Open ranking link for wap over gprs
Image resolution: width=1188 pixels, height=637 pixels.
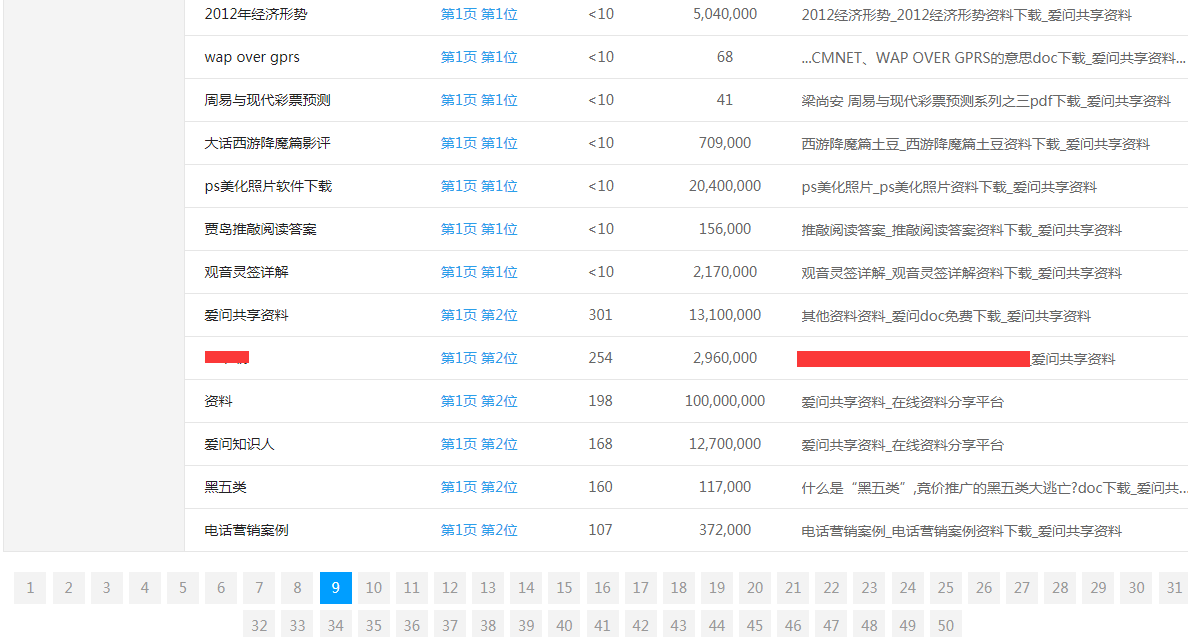click(x=479, y=57)
